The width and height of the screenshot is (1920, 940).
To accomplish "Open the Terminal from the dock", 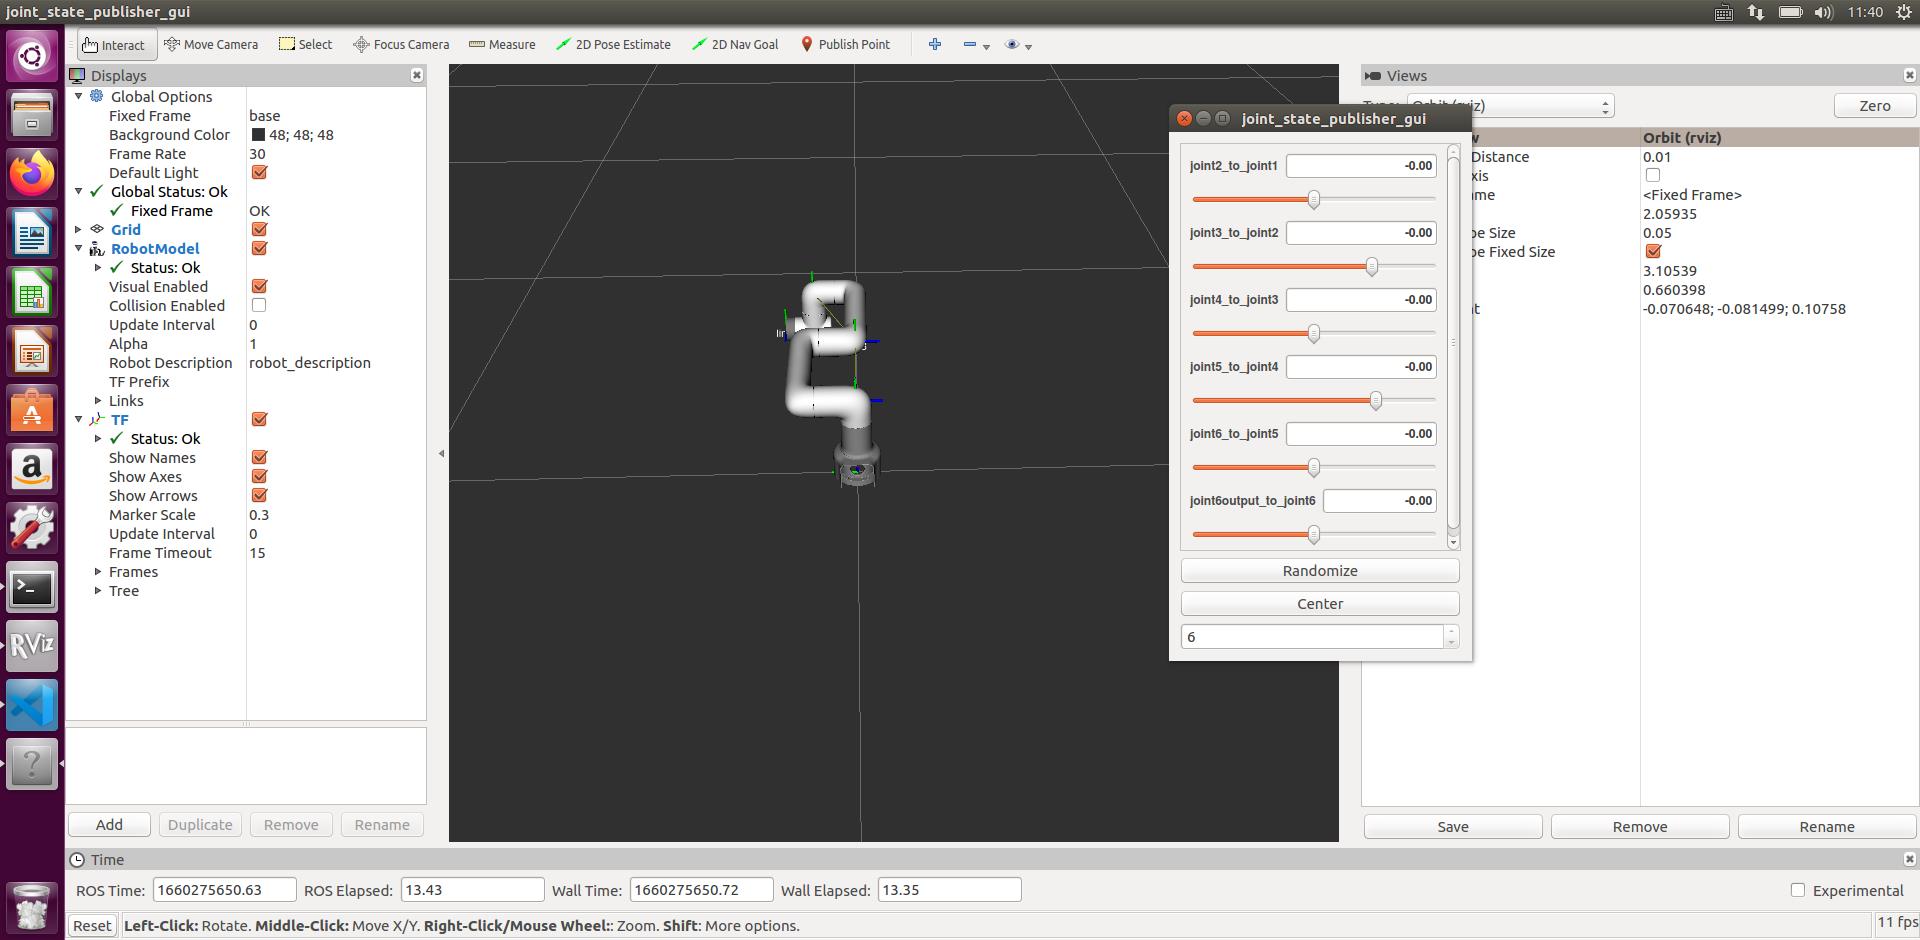I will click(x=32, y=588).
